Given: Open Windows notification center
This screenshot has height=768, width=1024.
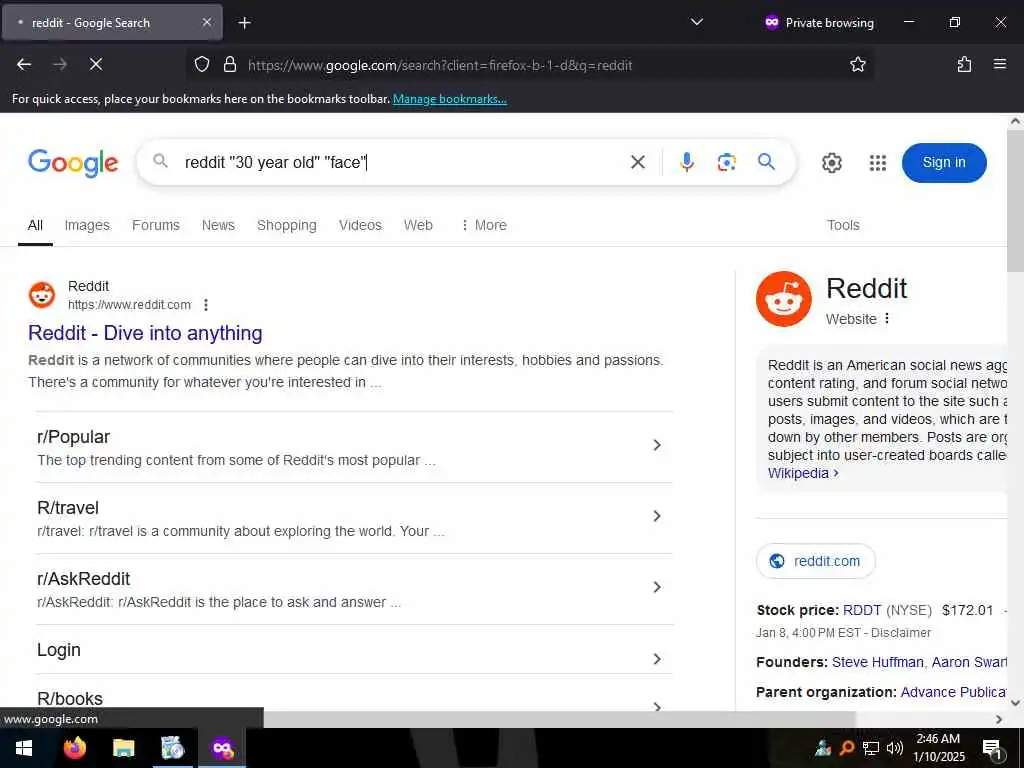Looking at the screenshot, I should pyautogui.click(x=992, y=748).
